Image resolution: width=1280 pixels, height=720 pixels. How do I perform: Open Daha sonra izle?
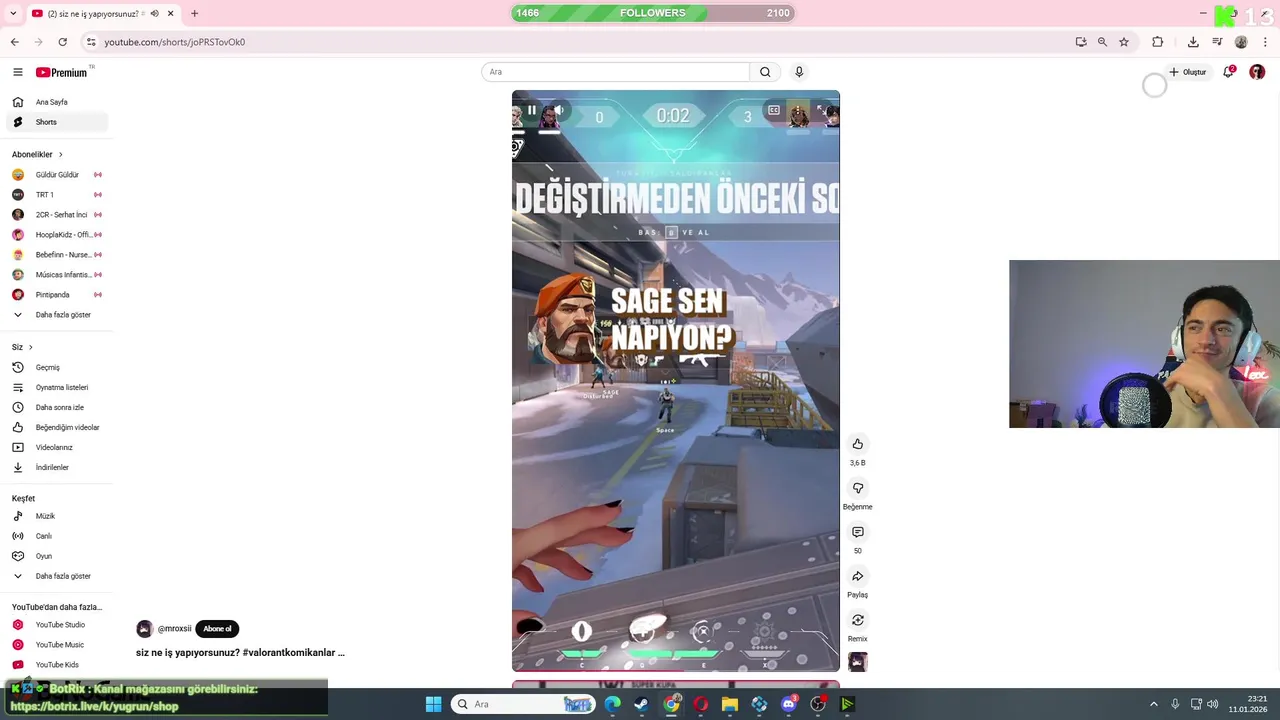tap(56, 407)
